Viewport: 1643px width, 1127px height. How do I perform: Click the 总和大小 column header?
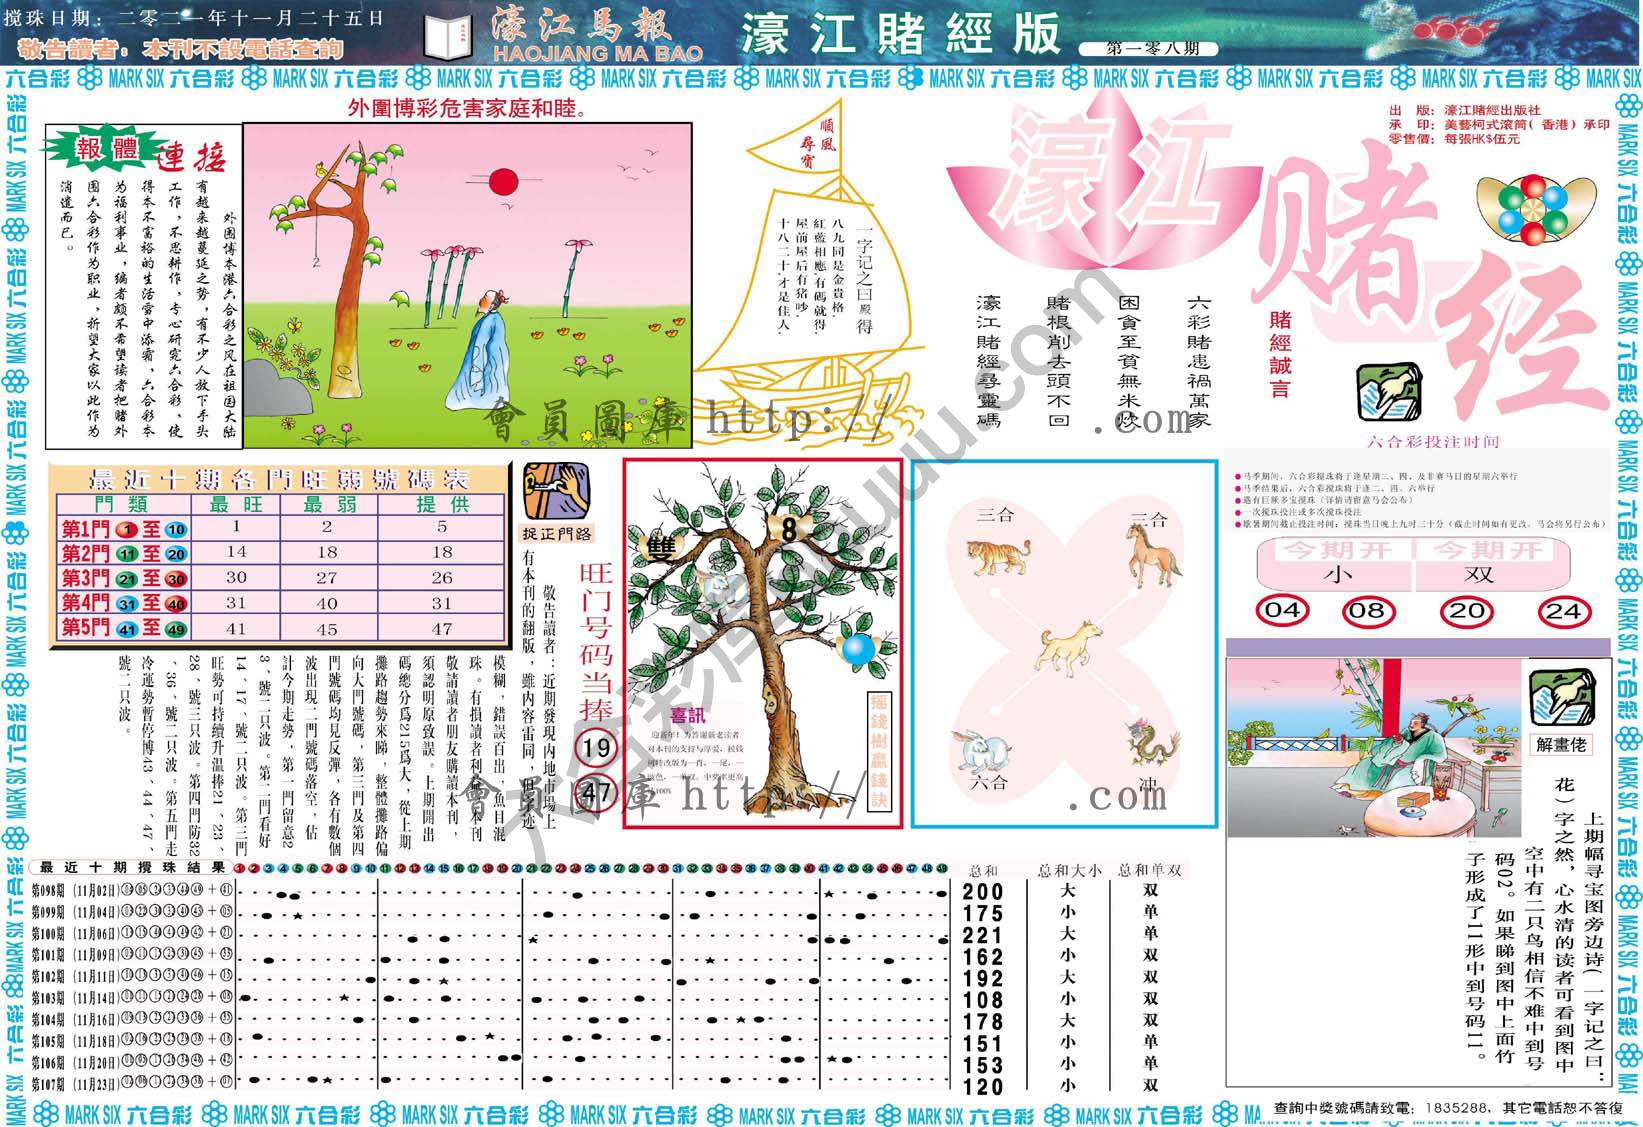1070,870
